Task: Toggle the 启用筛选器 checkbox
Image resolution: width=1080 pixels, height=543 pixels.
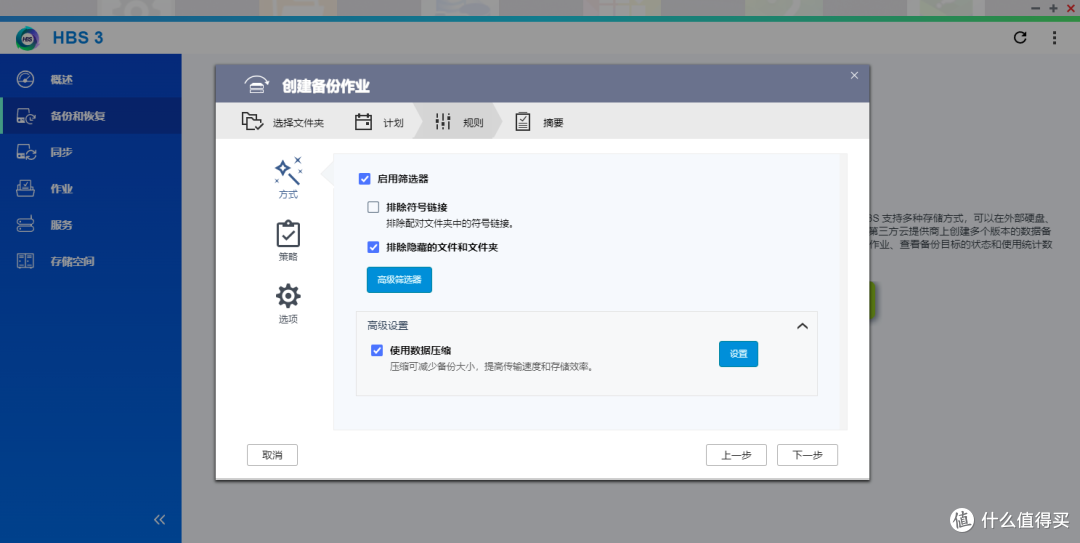Action: tap(364, 179)
